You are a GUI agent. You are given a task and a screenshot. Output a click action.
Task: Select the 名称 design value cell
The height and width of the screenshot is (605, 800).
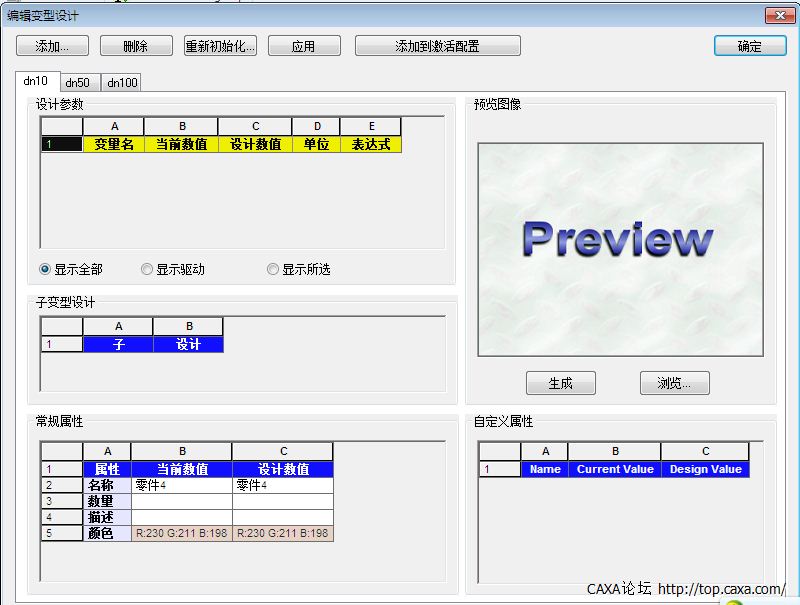coord(282,485)
